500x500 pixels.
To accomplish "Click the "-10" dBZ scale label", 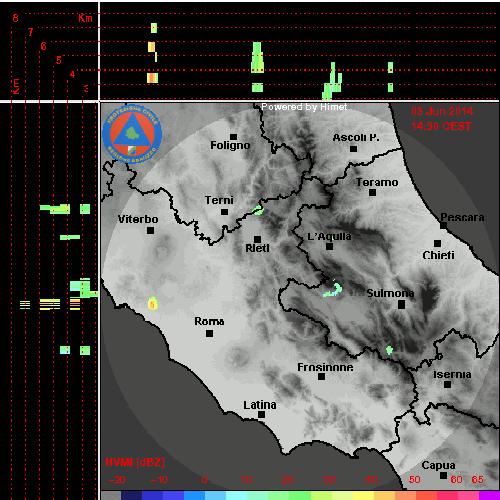I will pos(159,480).
